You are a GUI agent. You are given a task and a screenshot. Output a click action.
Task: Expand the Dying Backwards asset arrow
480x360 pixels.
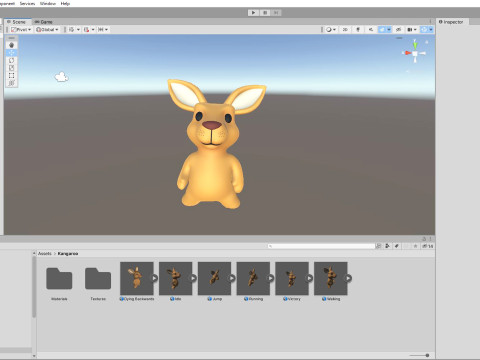155,278
